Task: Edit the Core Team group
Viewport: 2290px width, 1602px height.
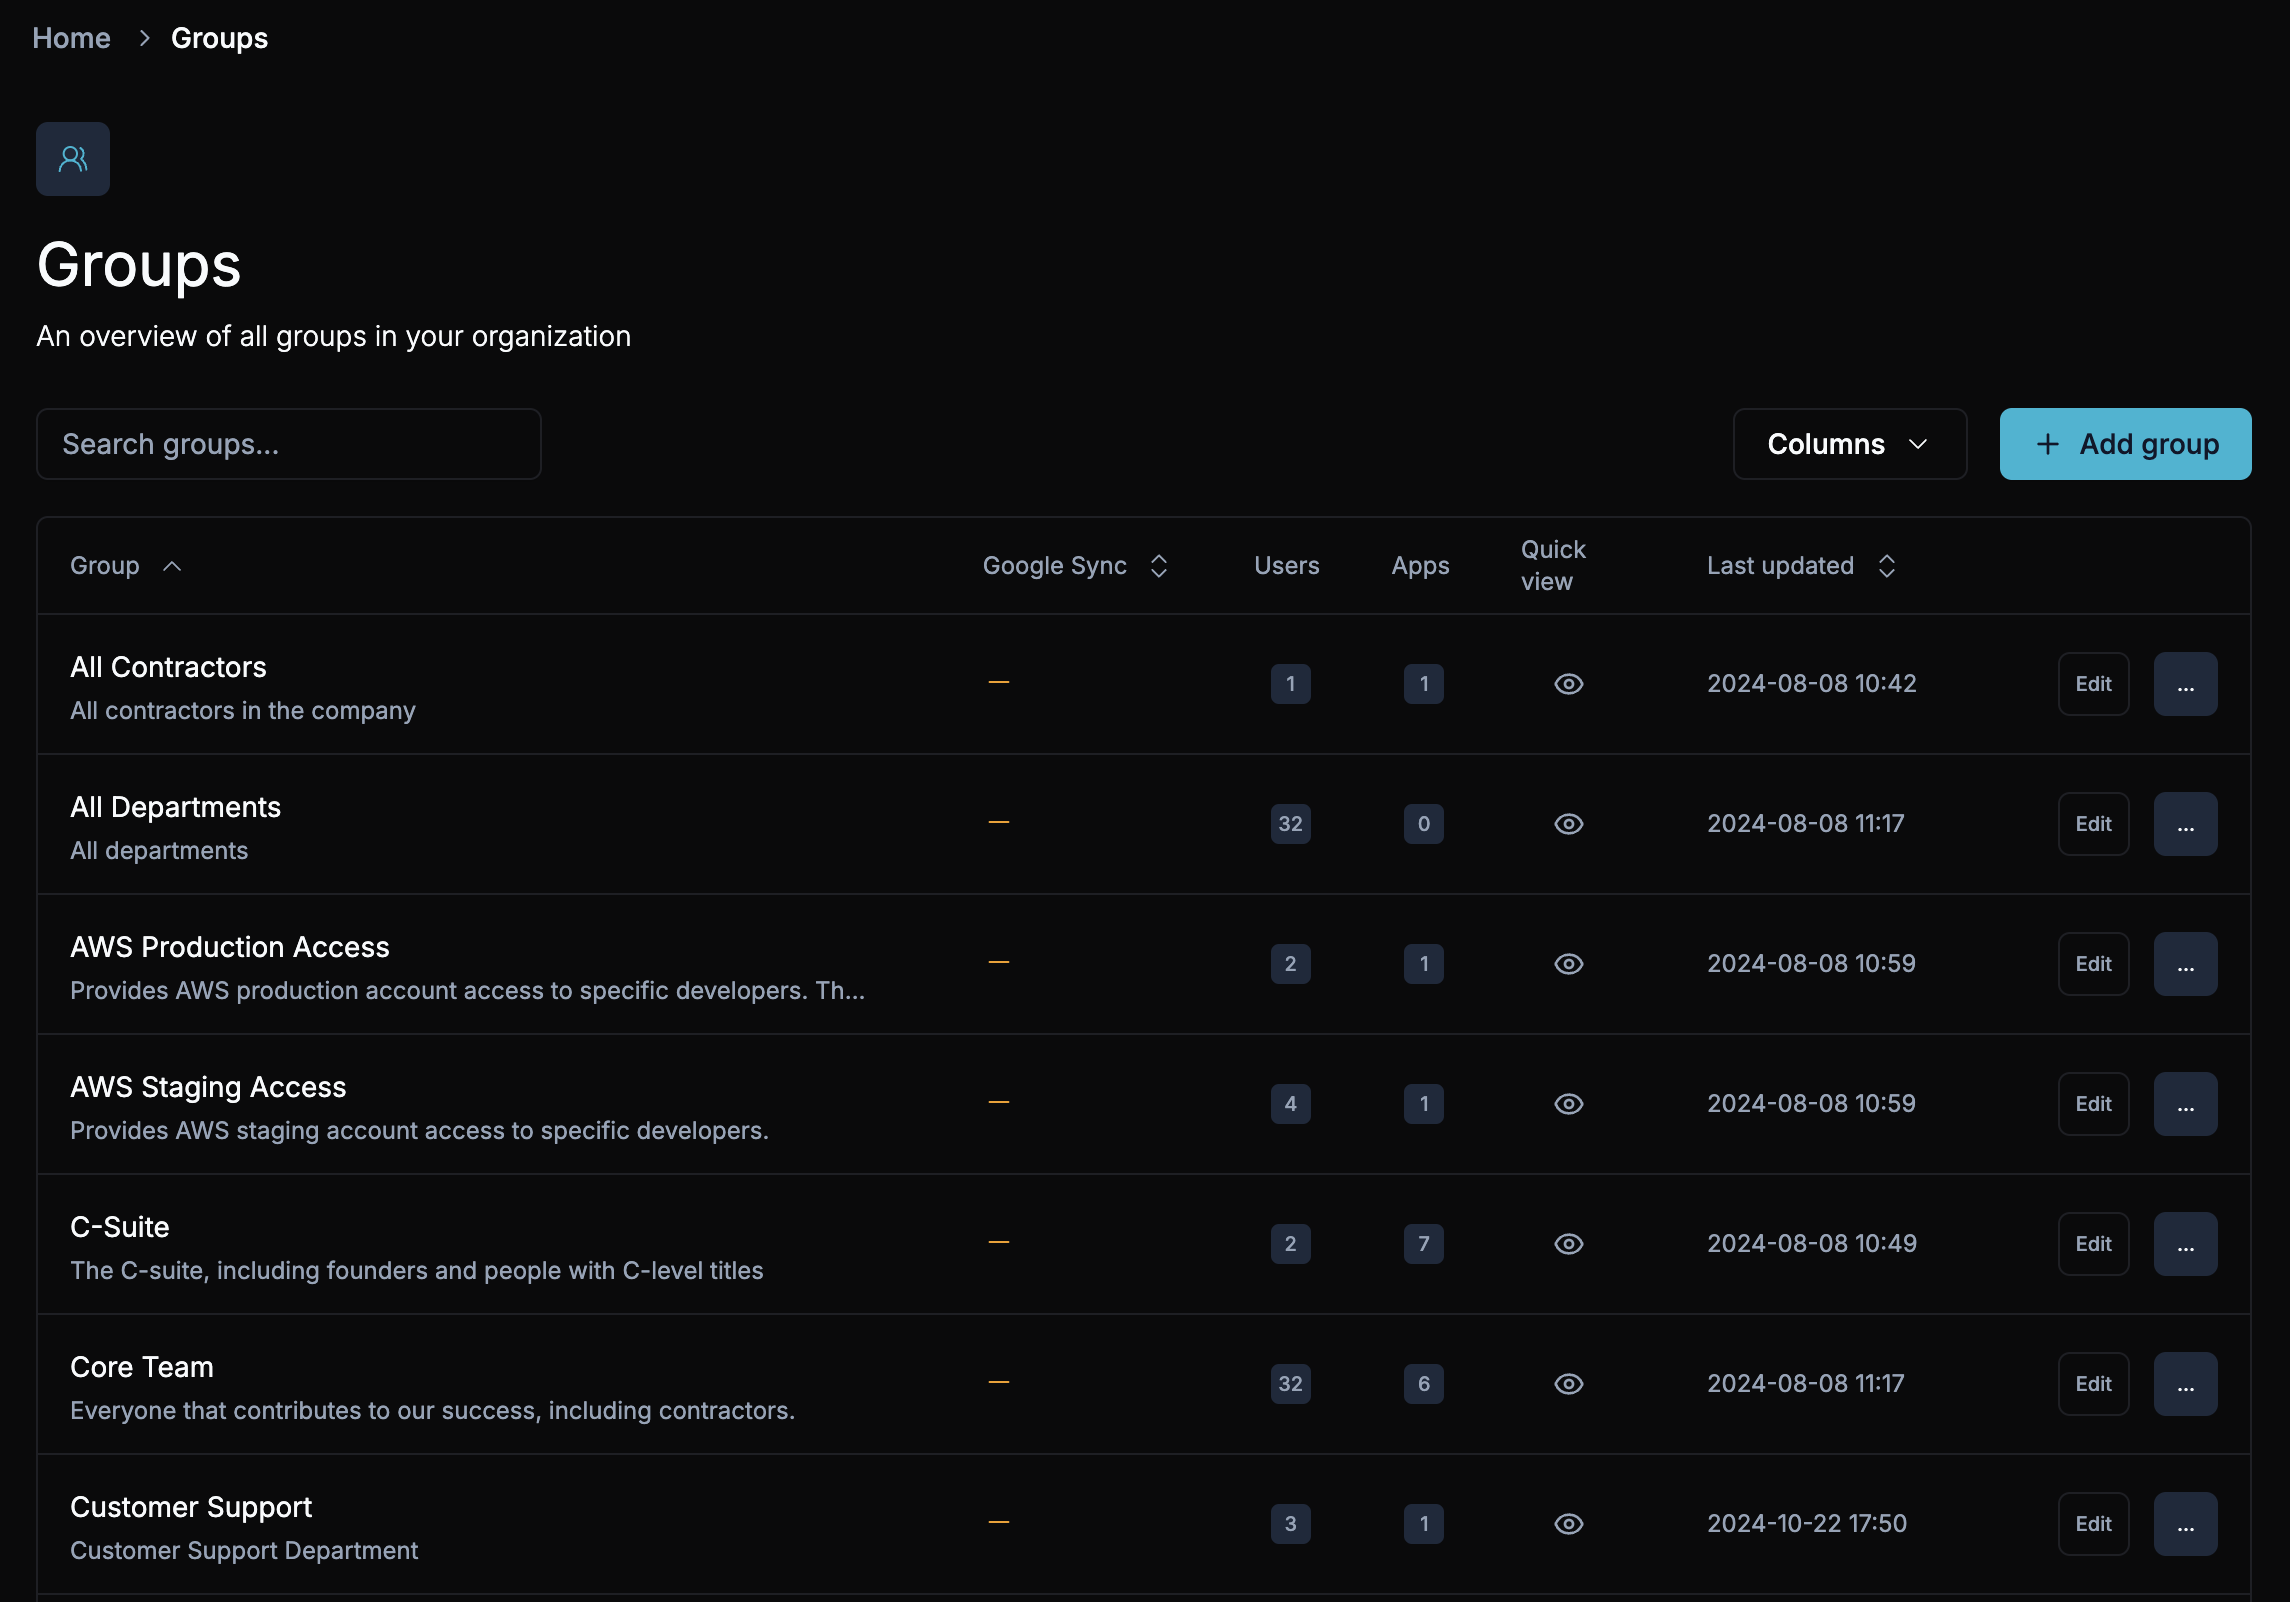Action: [2093, 1384]
